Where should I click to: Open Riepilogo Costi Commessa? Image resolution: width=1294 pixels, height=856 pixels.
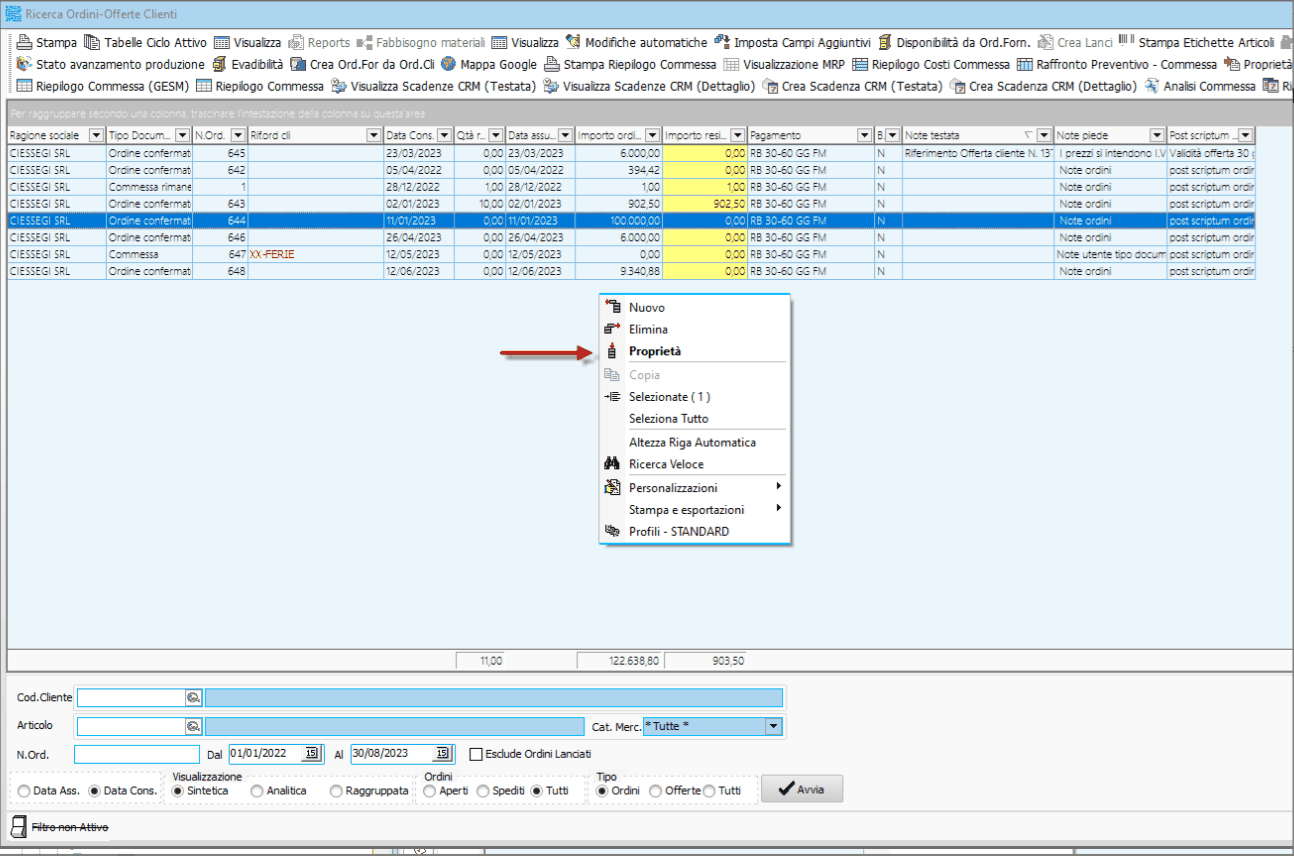[931, 64]
